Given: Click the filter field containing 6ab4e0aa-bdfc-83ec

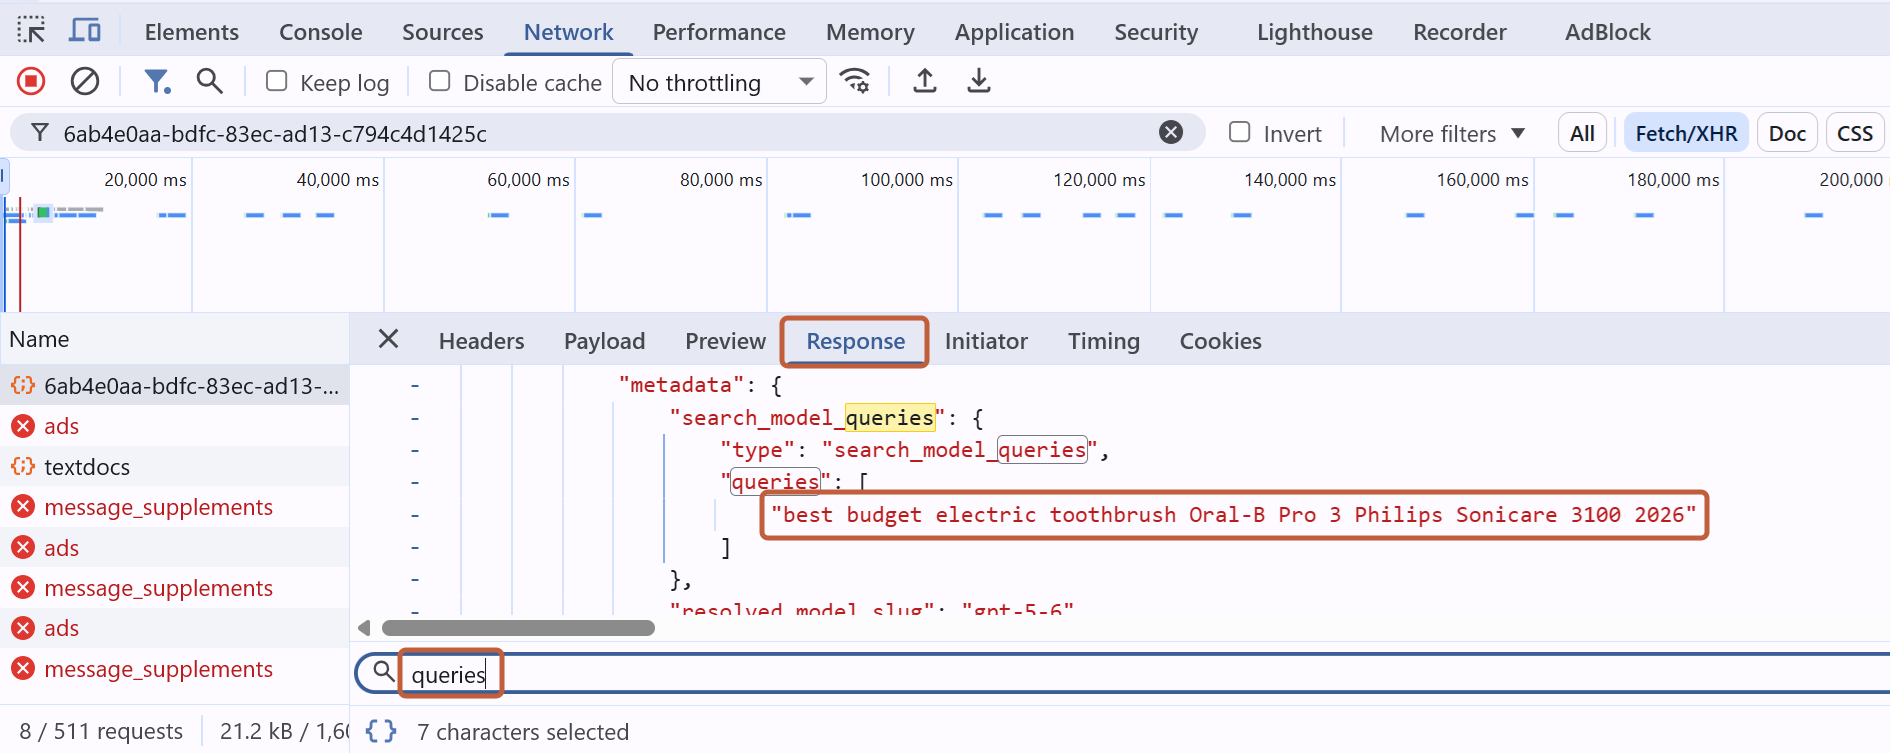Looking at the screenshot, I should [x=608, y=133].
